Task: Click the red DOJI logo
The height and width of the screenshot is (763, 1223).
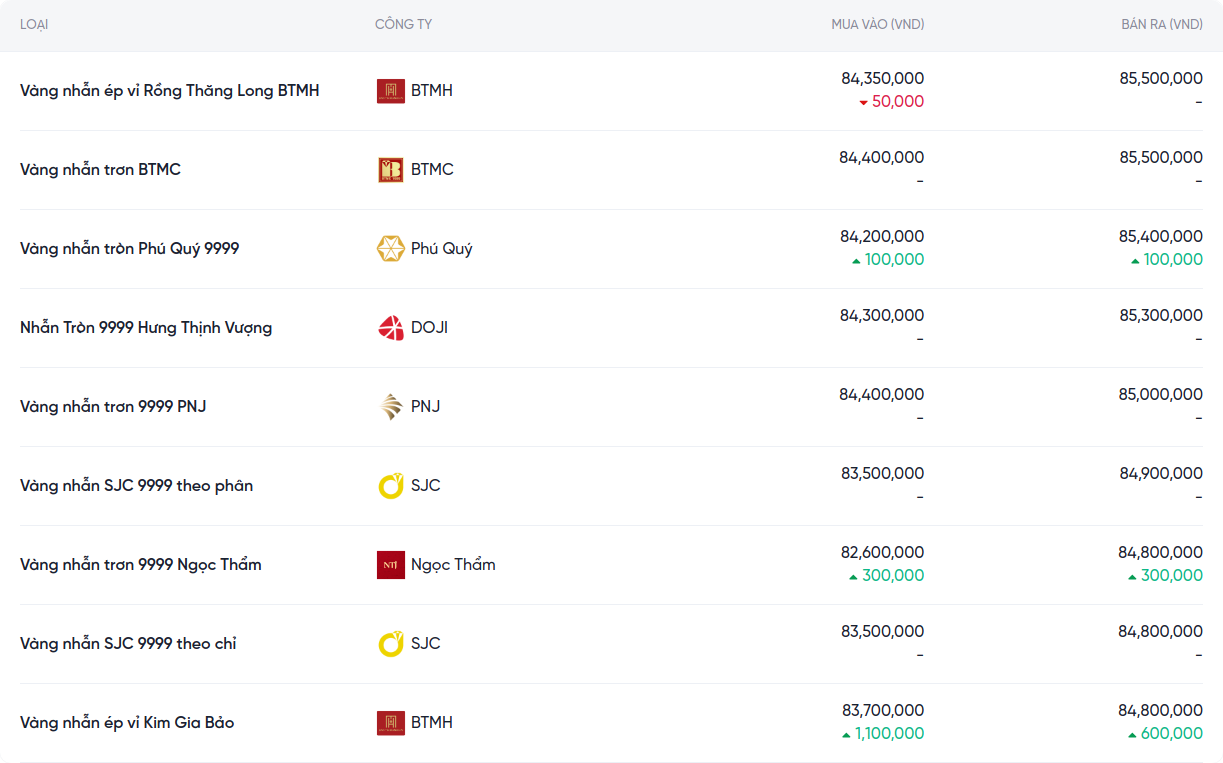Action: 390,328
